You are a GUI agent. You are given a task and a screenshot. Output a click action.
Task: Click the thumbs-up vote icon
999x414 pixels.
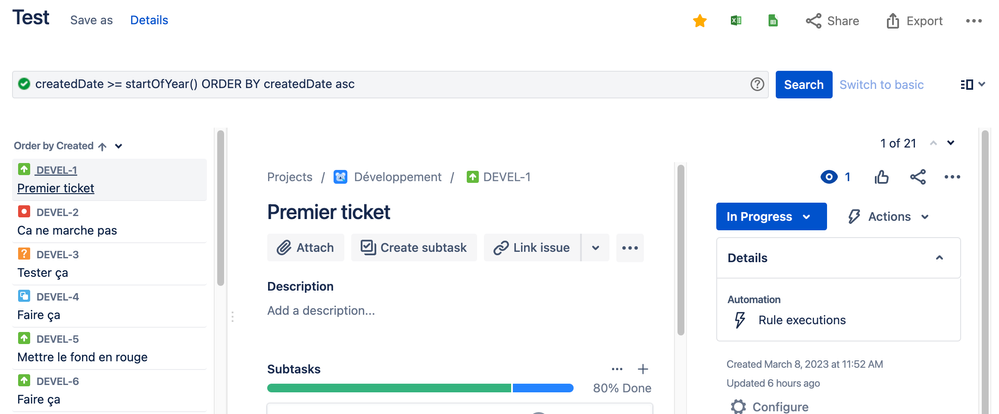point(882,177)
